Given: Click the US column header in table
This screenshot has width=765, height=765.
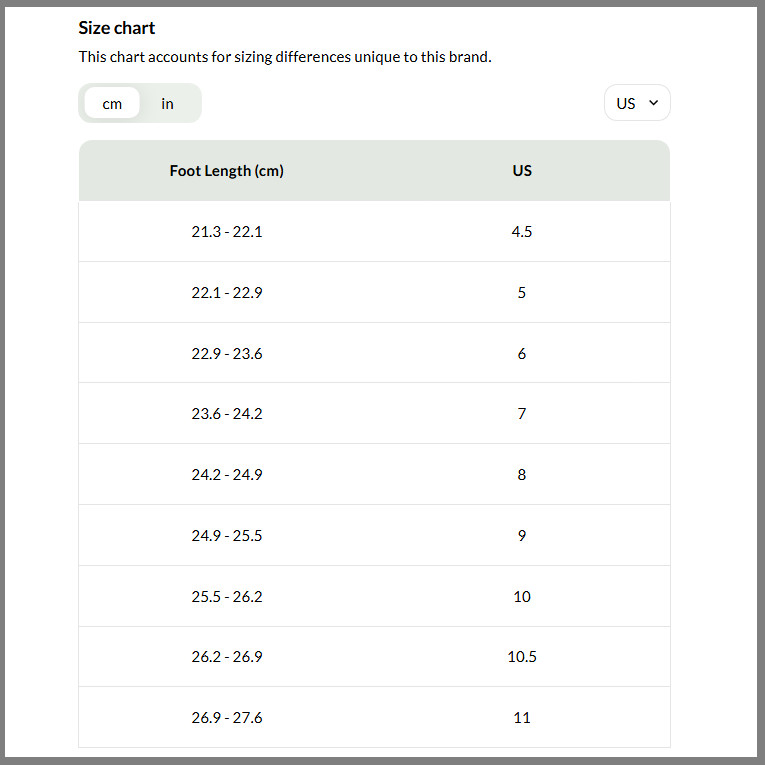Looking at the screenshot, I should coord(522,171).
